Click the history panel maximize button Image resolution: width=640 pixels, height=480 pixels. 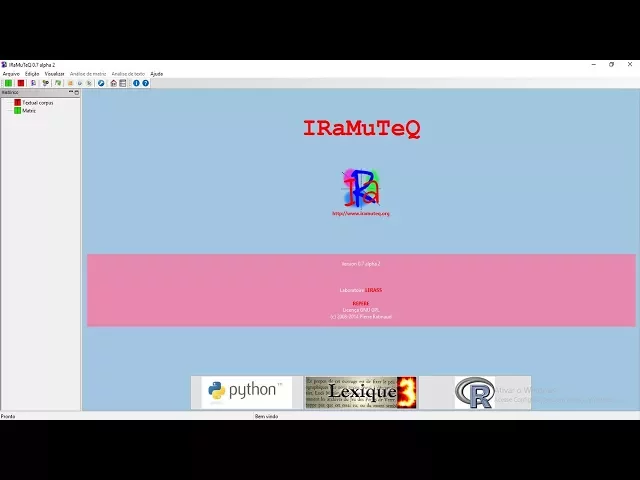[x=77, y=93]
